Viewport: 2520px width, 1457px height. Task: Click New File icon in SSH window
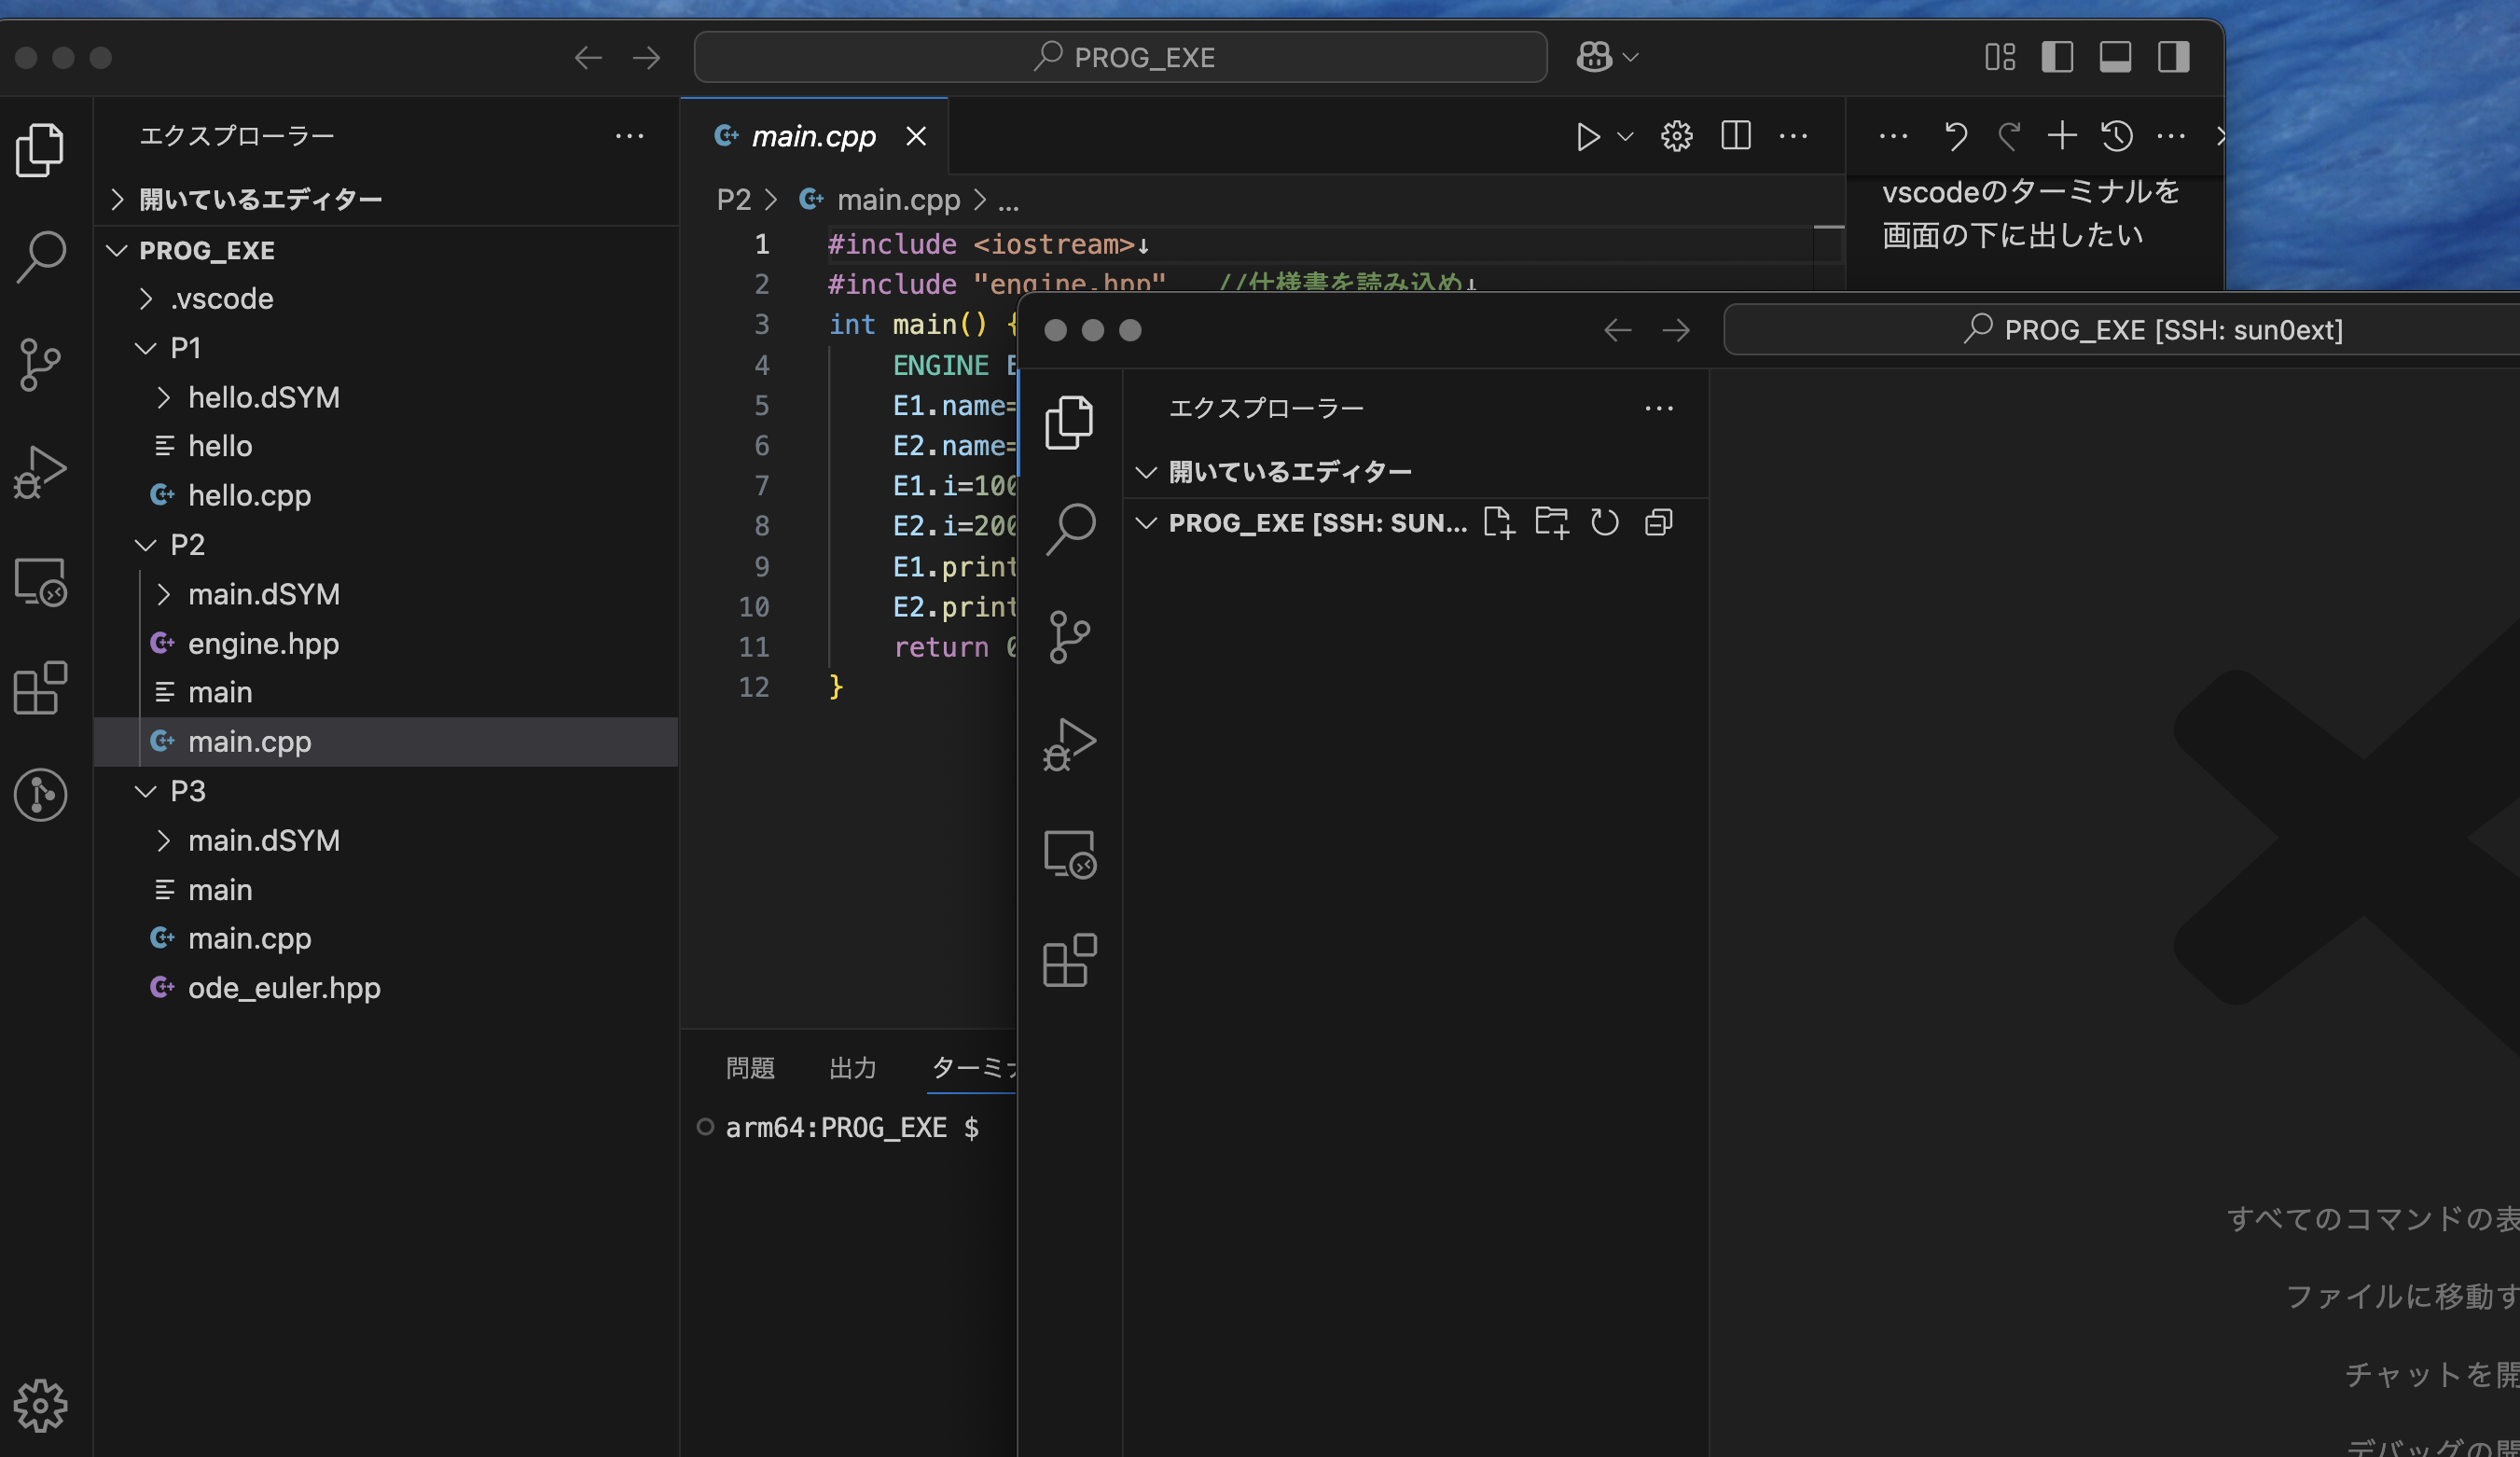[x=1499, y=522]
